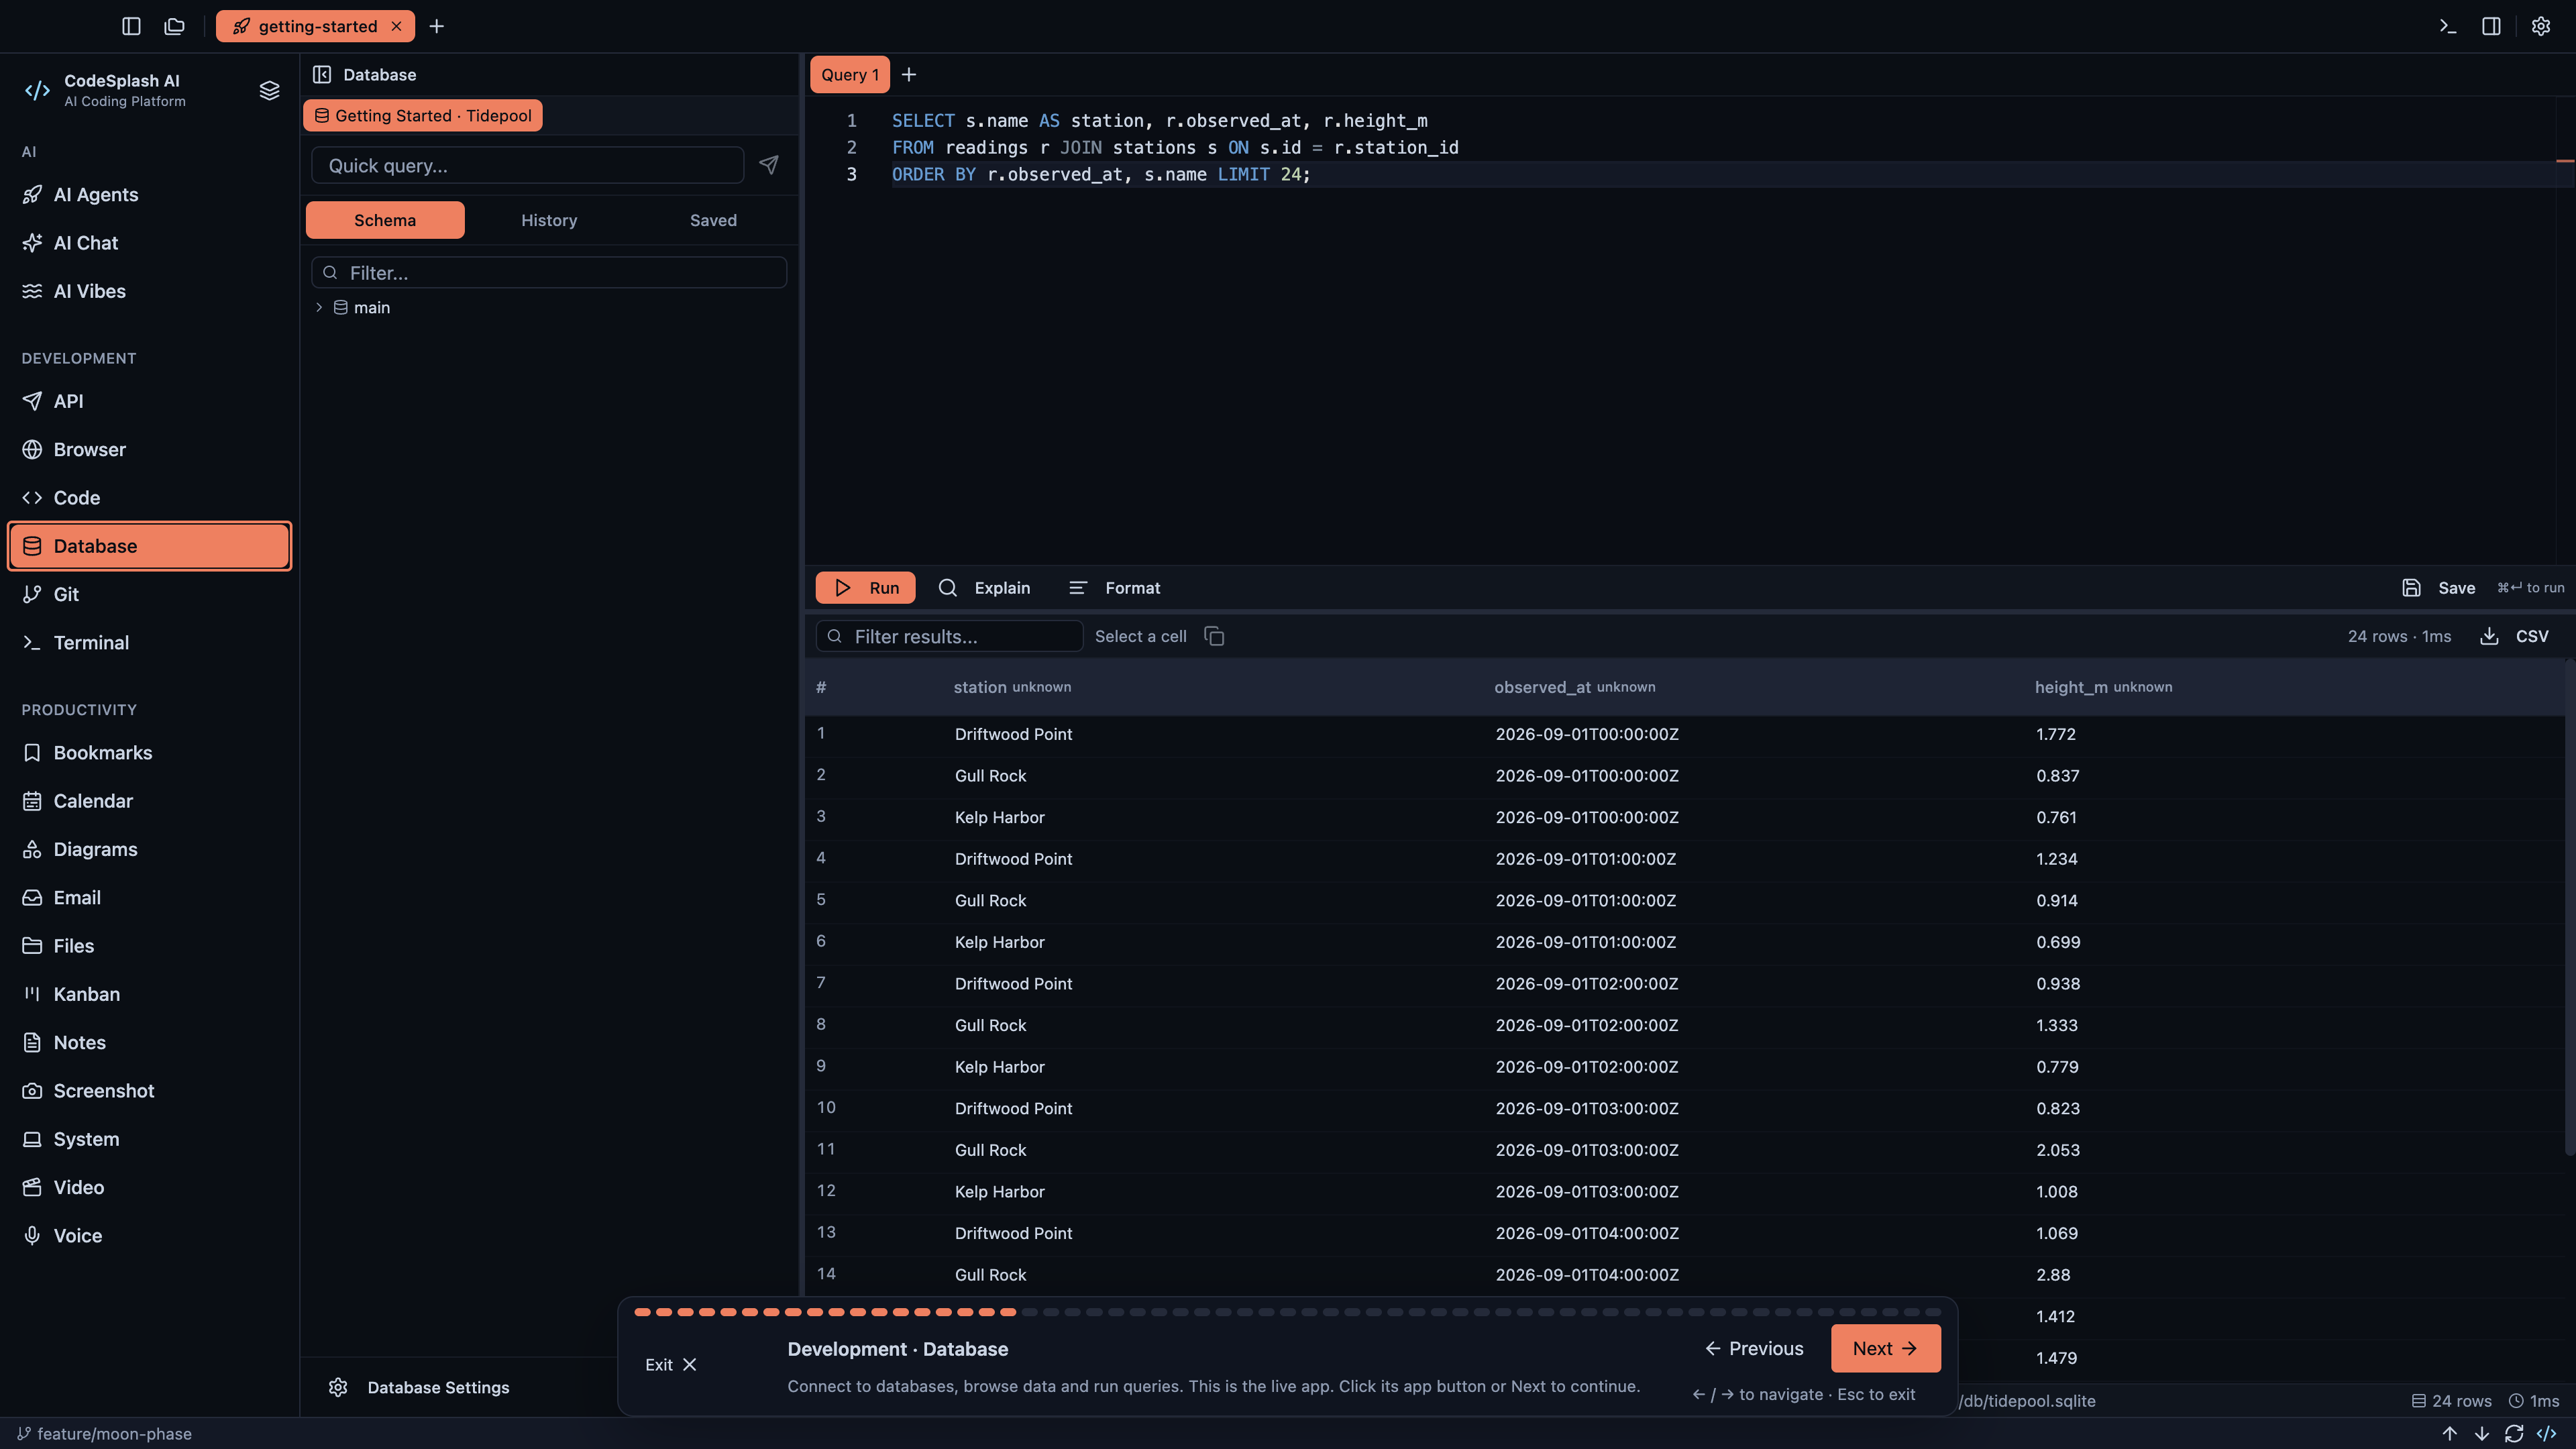Click Explain to view query plan
Screen dimensions: 2576x1449
984,588
